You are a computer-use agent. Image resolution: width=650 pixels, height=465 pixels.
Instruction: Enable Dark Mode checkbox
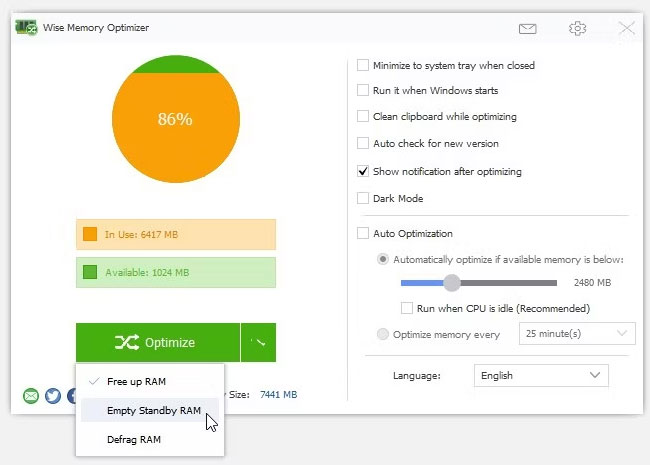[x=363, y=198]
